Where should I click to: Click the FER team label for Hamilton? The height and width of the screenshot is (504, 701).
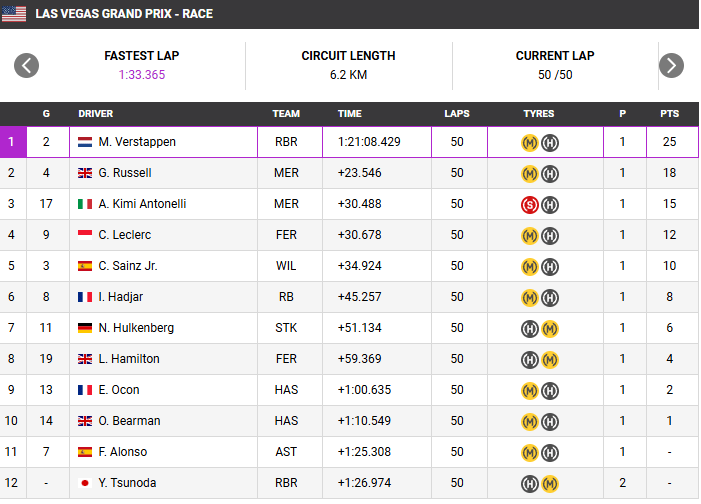pos(286,359)
